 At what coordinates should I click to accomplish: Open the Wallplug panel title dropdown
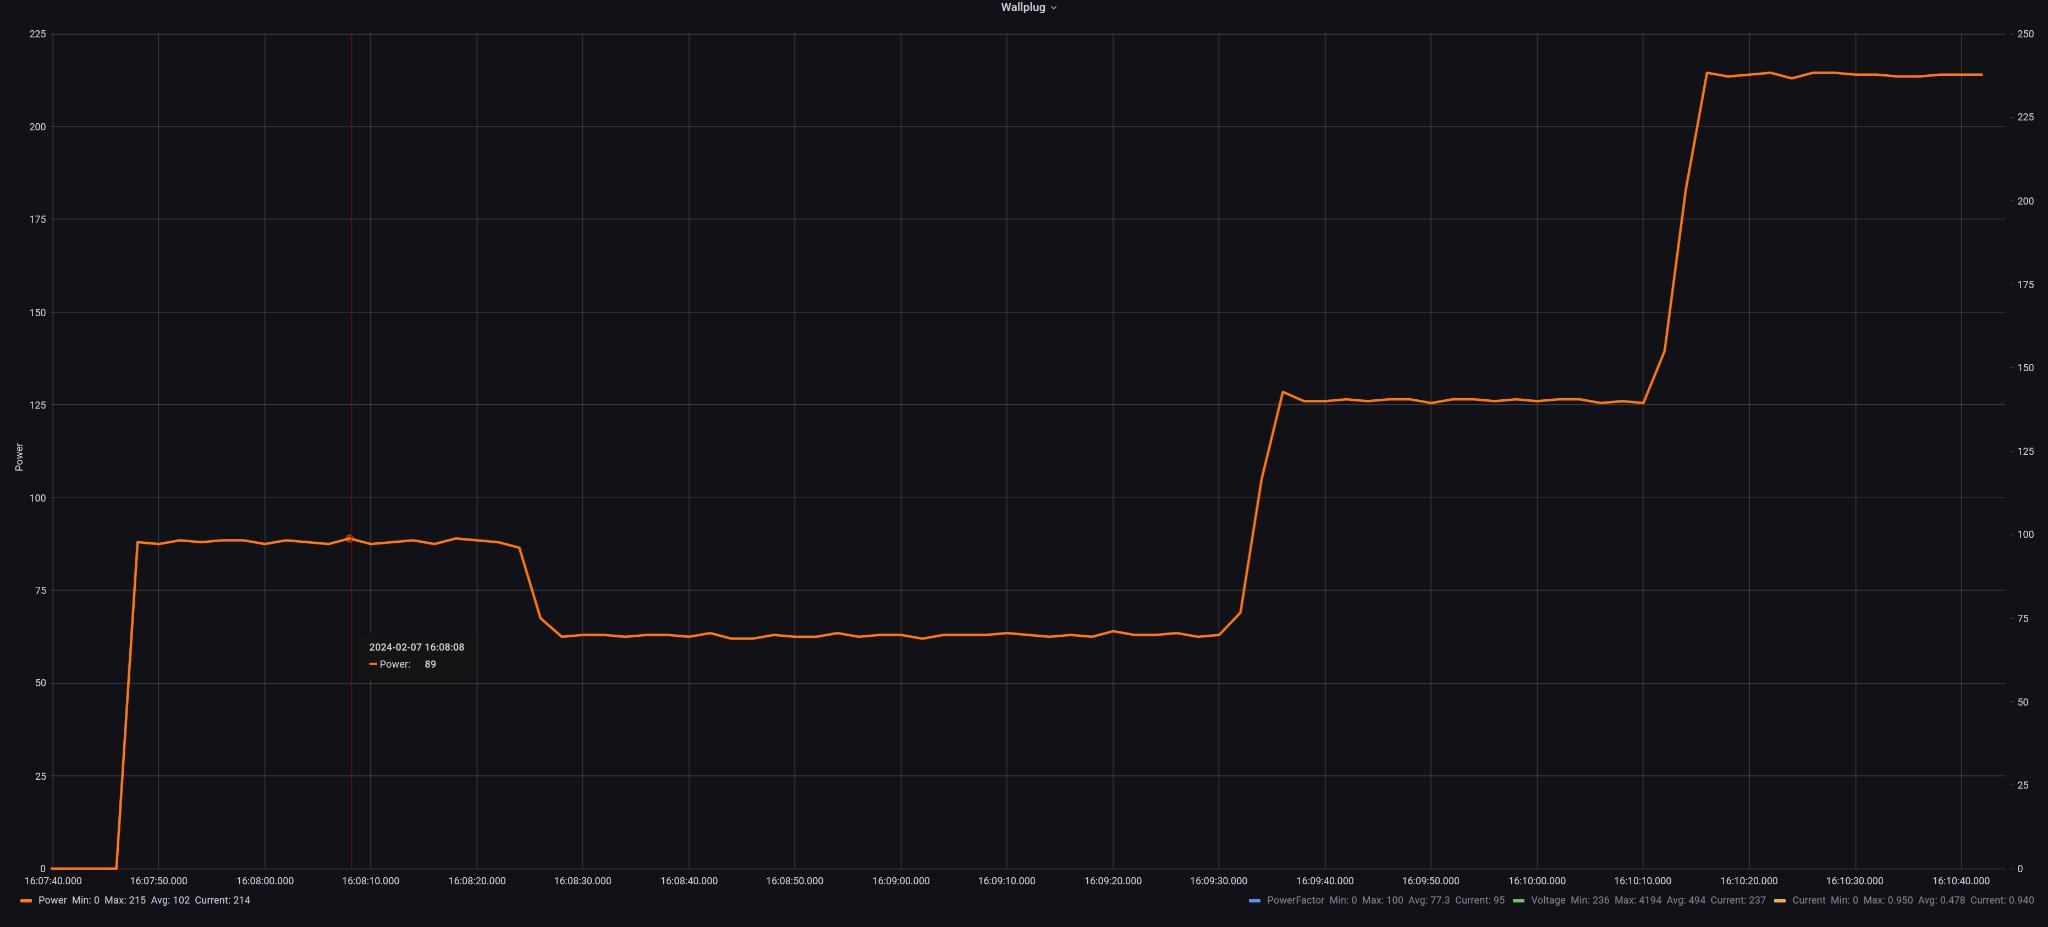1029,7
